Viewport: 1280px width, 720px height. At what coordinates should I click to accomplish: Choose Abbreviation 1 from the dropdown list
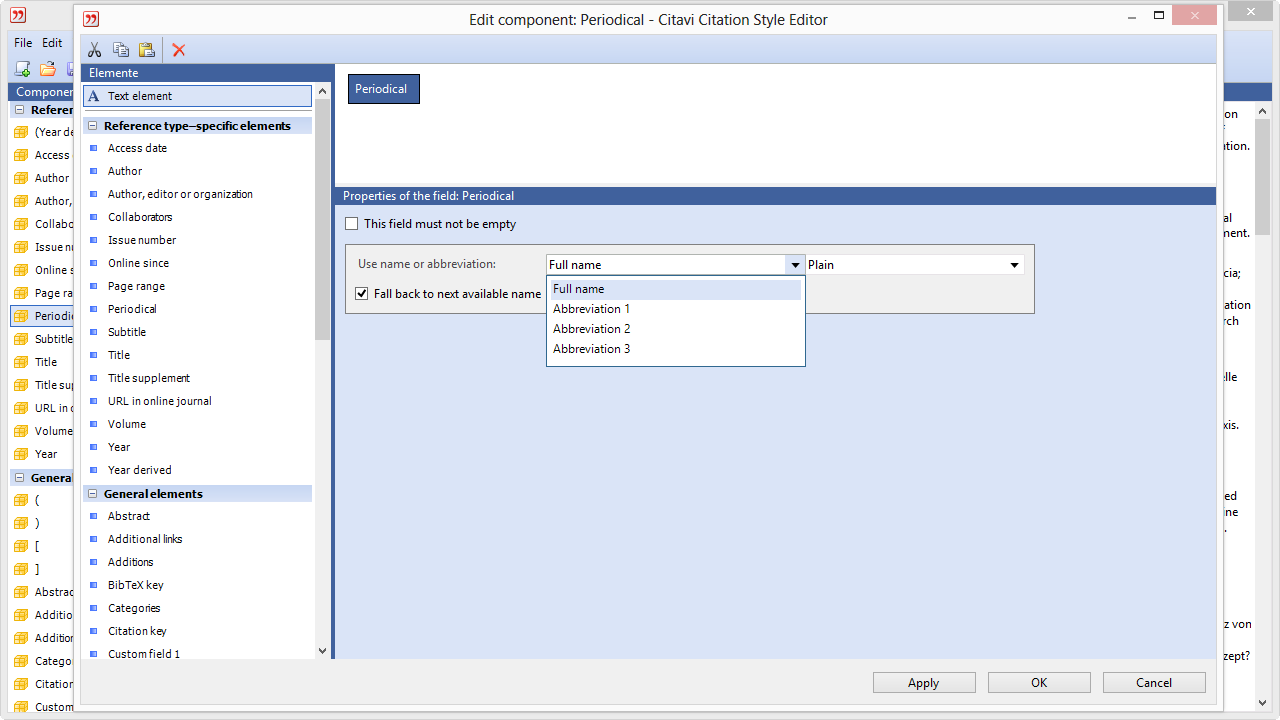click(x=676, y=309)
